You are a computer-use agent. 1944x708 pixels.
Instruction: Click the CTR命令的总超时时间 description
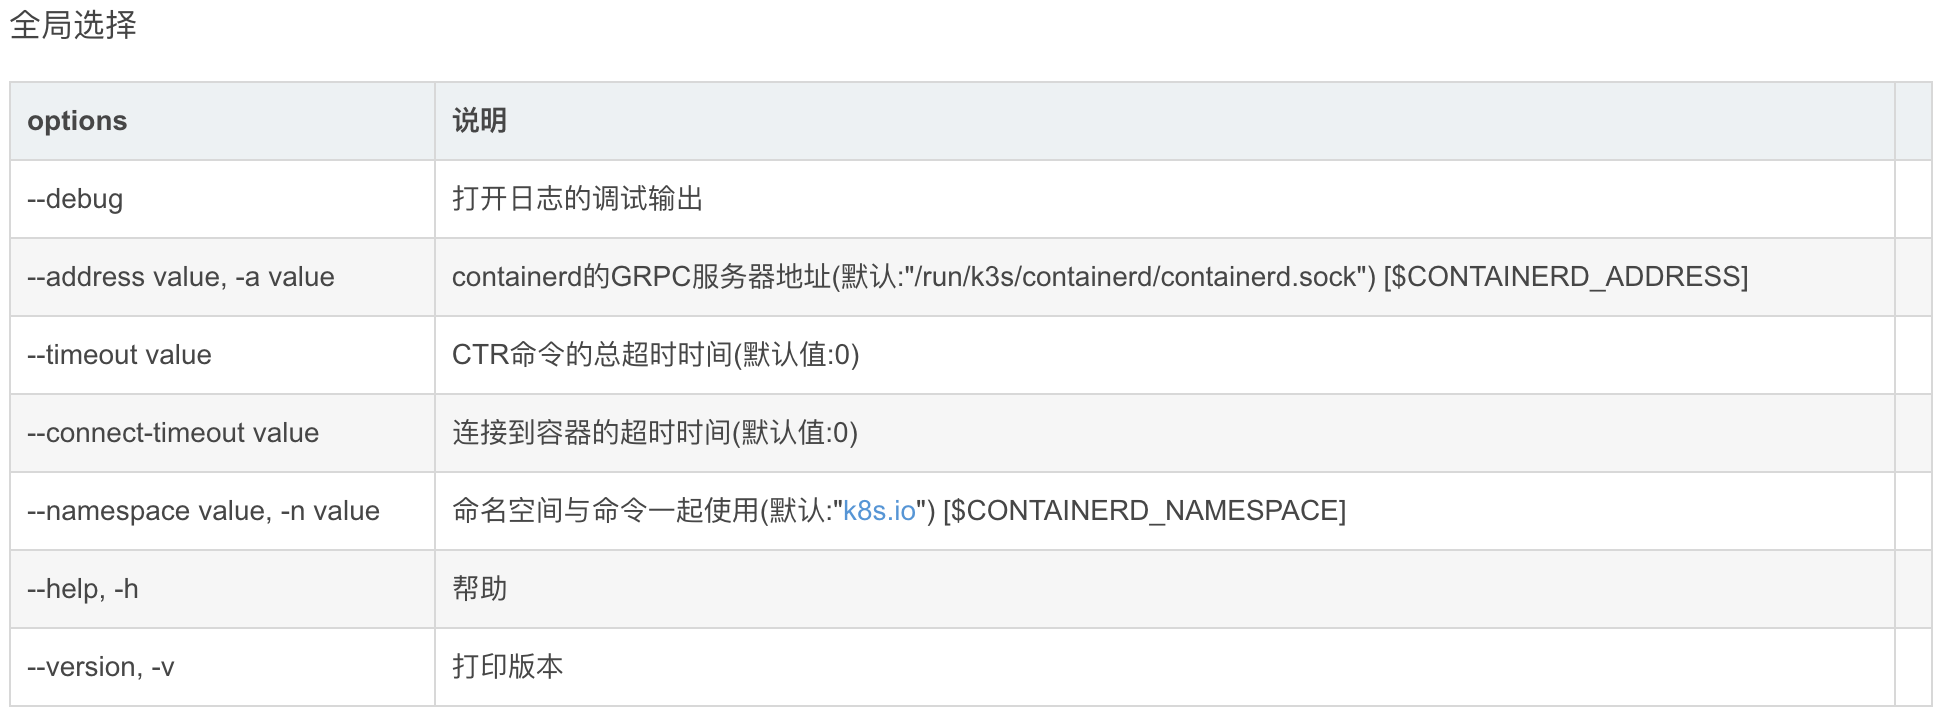coord(655,355)
